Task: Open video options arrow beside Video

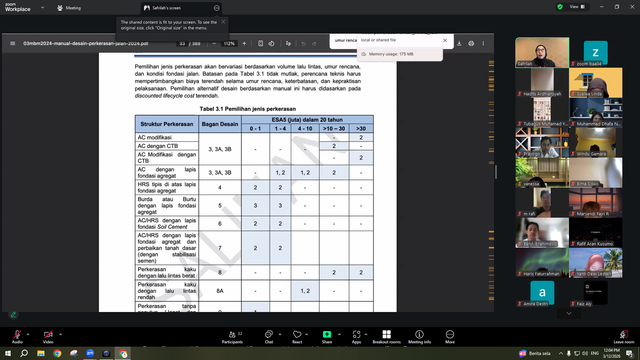Action: [60, 334]
